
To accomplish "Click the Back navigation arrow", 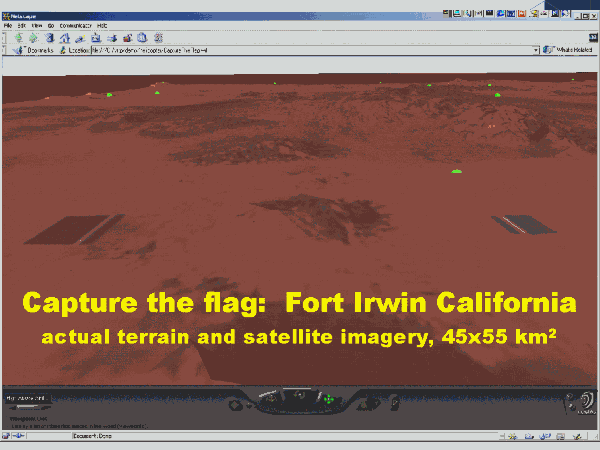I will (19, 36).
